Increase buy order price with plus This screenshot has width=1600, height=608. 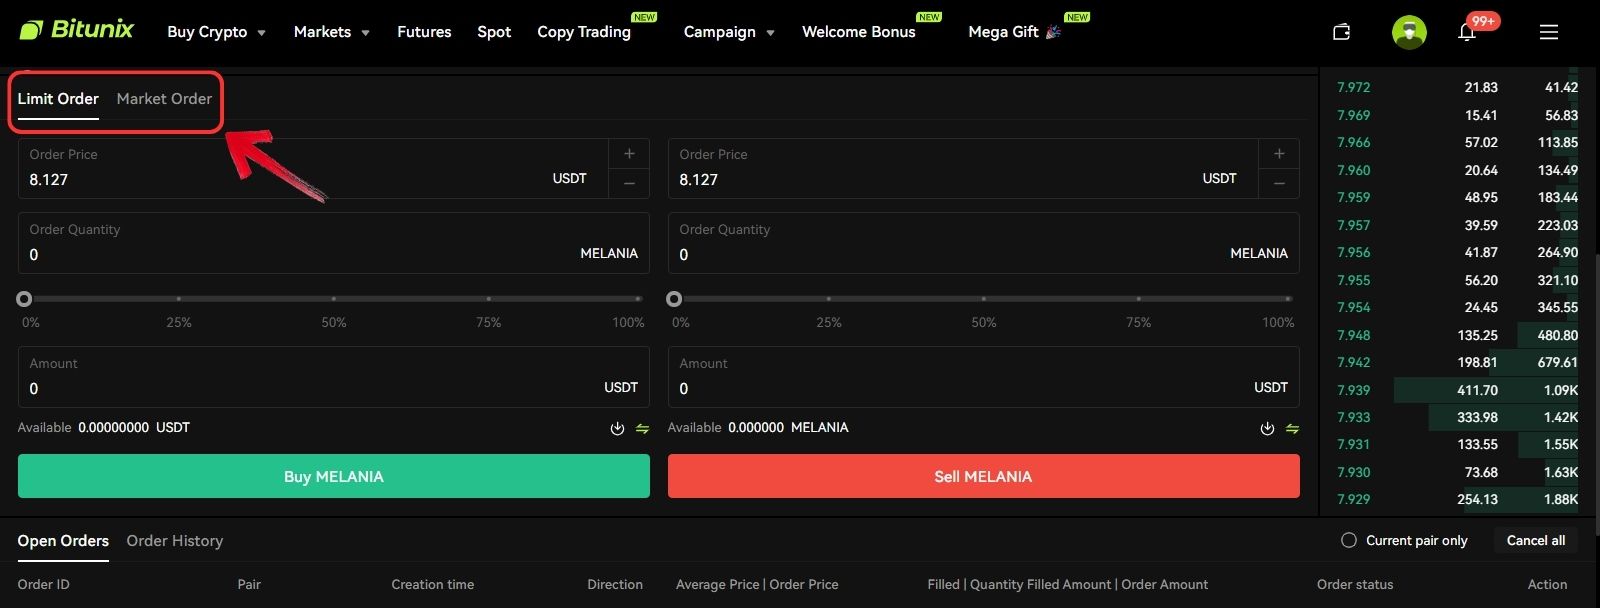629,154
